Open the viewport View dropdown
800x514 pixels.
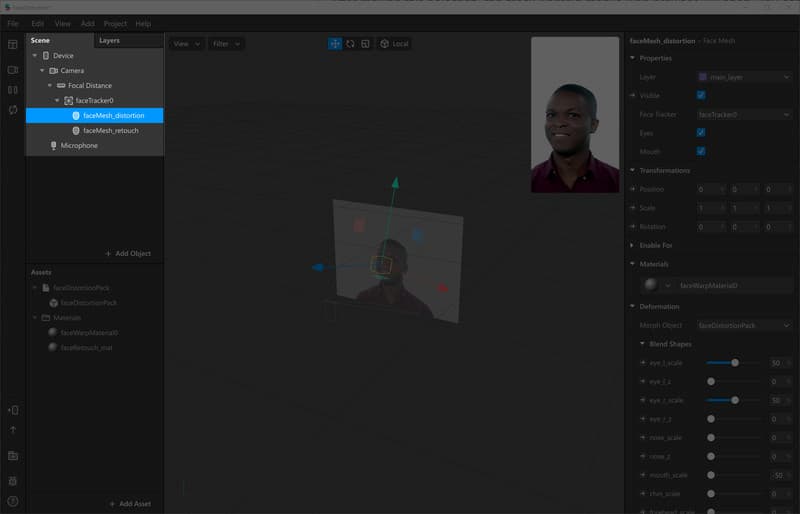point(186,44)
